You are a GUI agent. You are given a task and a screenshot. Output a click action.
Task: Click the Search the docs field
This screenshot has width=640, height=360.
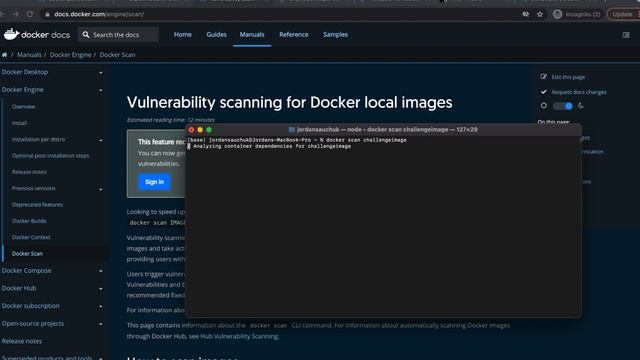[118, 35]
